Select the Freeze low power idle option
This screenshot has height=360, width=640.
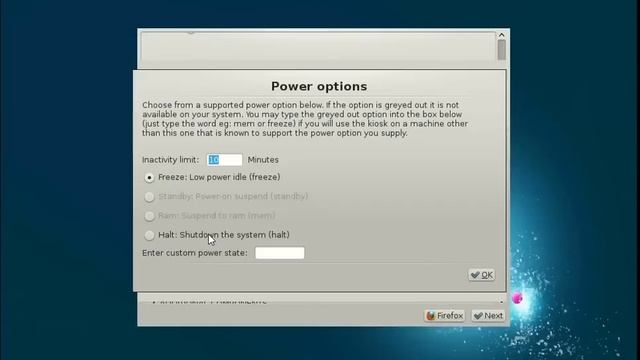click(149, 178)
